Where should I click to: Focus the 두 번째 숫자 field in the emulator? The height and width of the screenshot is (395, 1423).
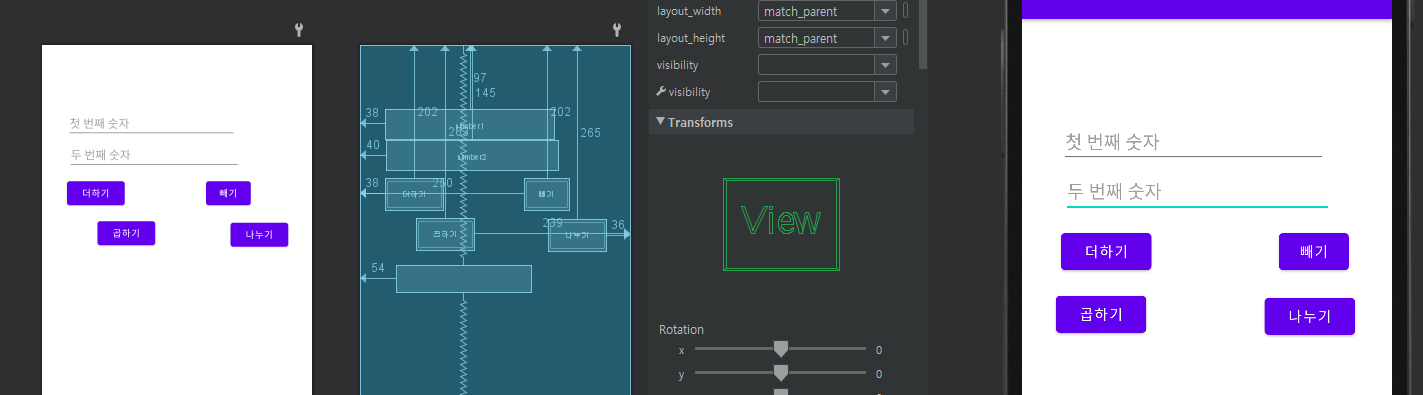tap(1197, 192)
